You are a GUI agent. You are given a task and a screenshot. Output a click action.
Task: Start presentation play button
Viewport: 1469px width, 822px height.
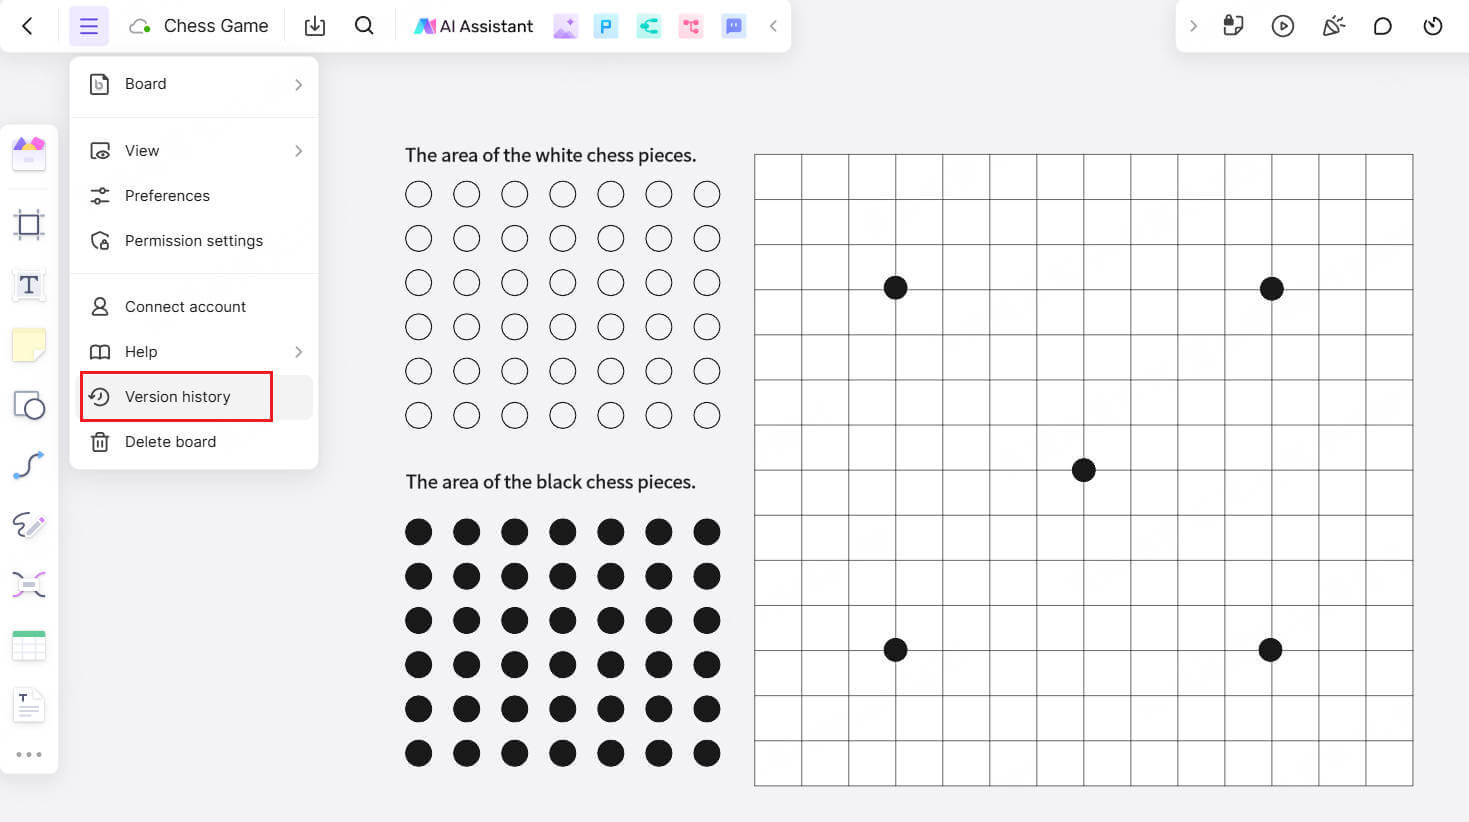[1283, 26]
